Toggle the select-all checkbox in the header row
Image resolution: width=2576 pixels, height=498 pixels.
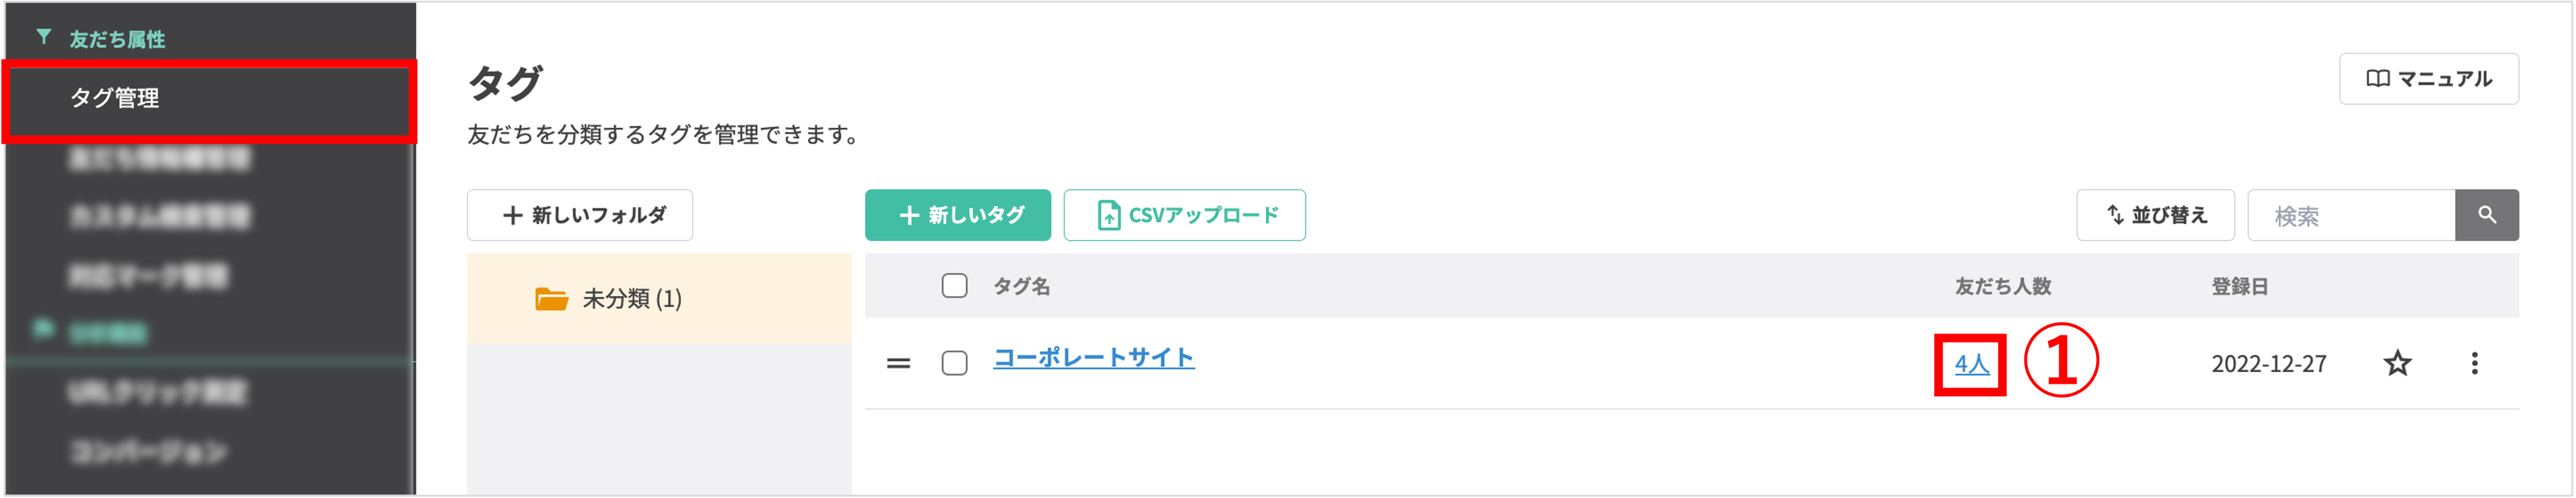point(955,286)
